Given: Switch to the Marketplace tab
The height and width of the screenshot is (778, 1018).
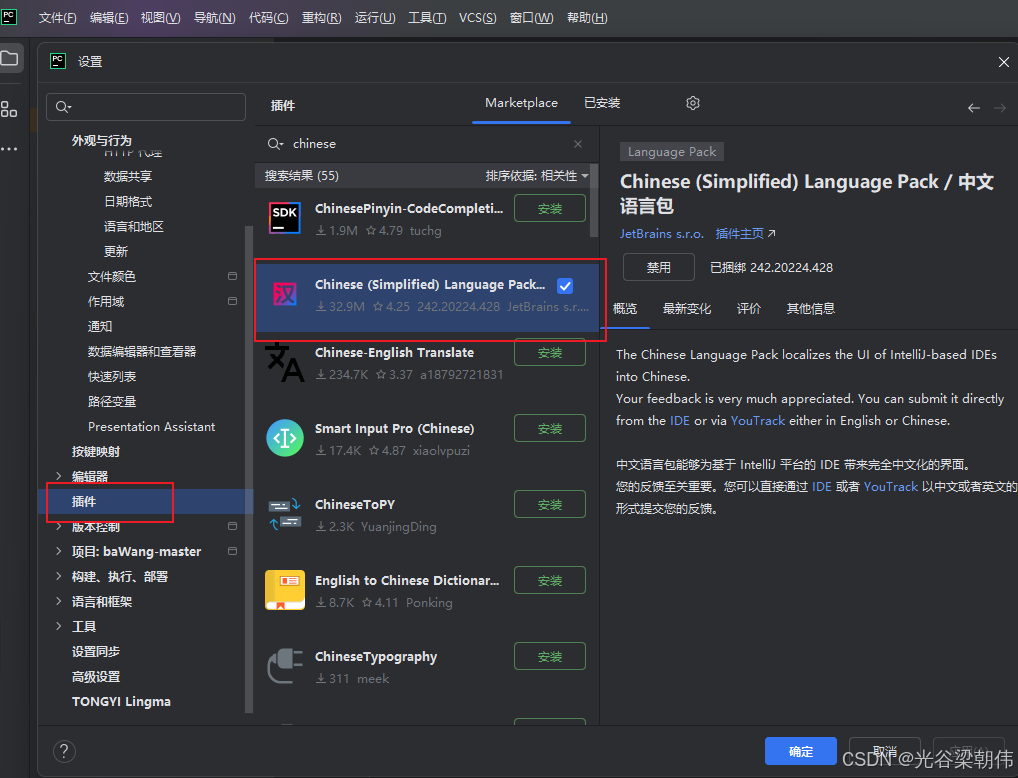Looking at the screenshot, I should point(521,103).
